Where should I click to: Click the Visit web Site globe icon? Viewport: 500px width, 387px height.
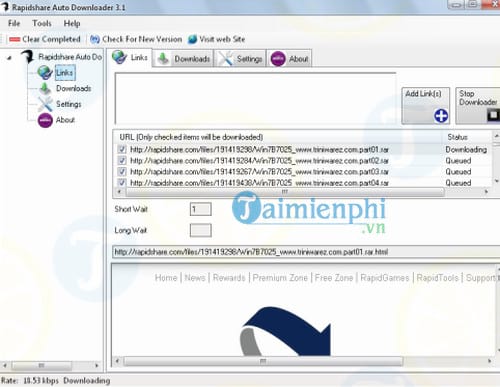click(x=192, y=39)
